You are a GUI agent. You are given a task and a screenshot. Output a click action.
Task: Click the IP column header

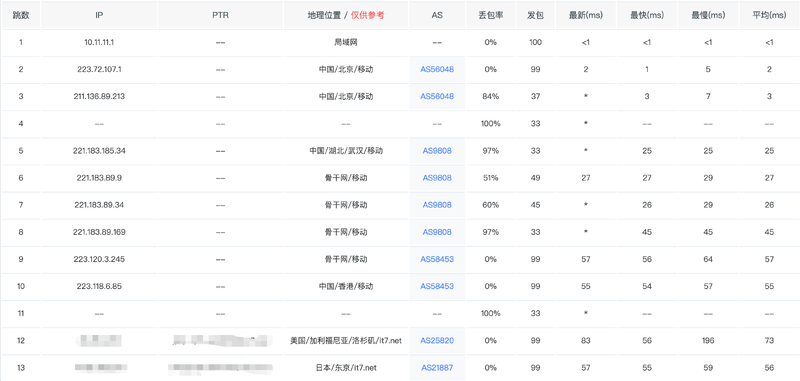tap(99, 15)
